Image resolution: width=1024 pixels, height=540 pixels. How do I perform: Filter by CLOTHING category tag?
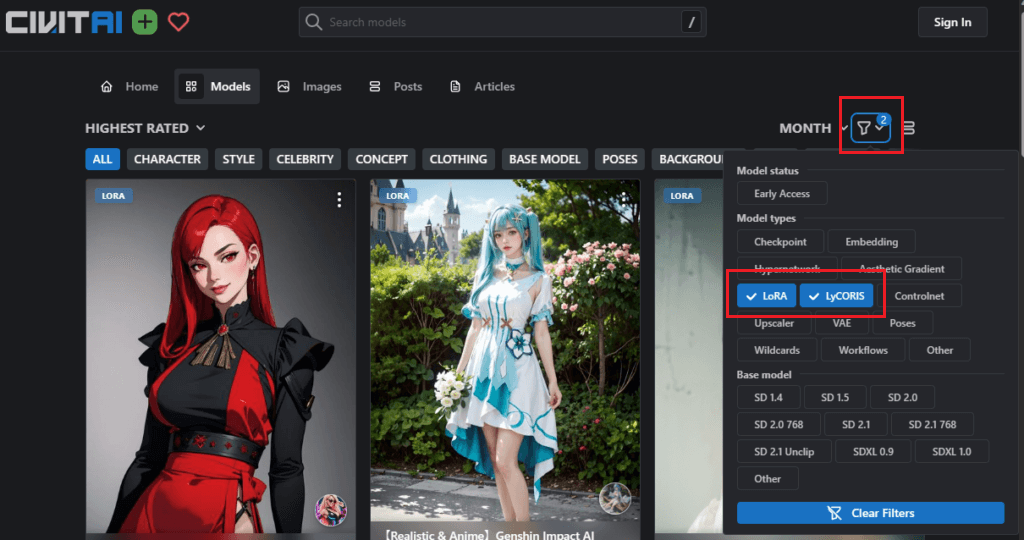tap(458, 159)
